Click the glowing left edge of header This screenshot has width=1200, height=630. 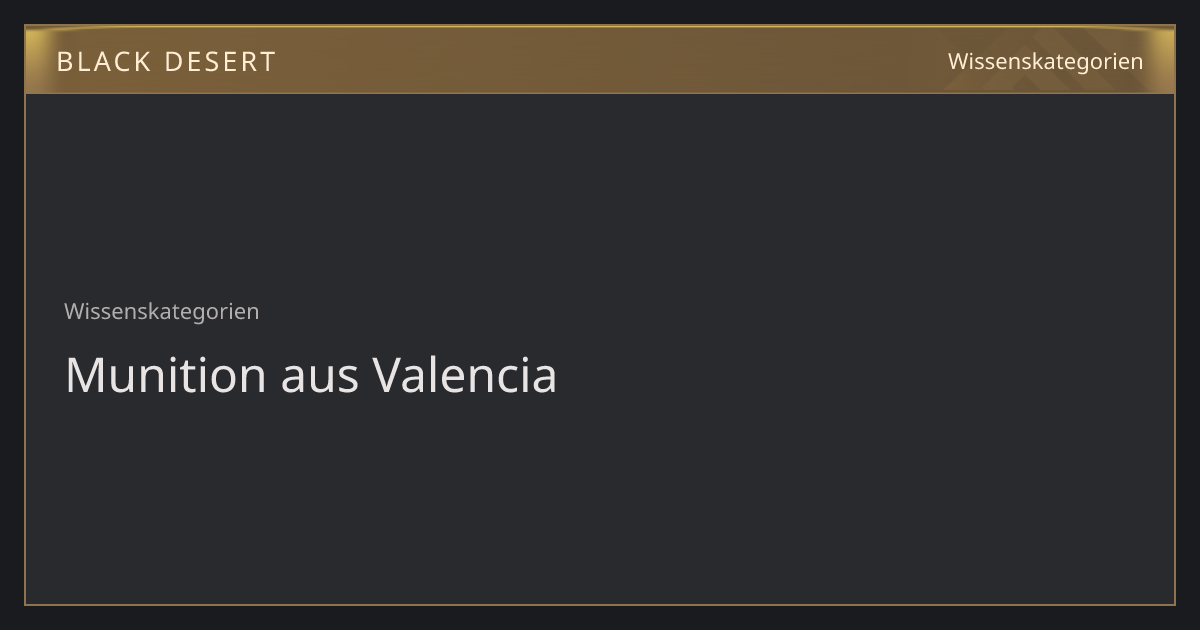[34, 60]
